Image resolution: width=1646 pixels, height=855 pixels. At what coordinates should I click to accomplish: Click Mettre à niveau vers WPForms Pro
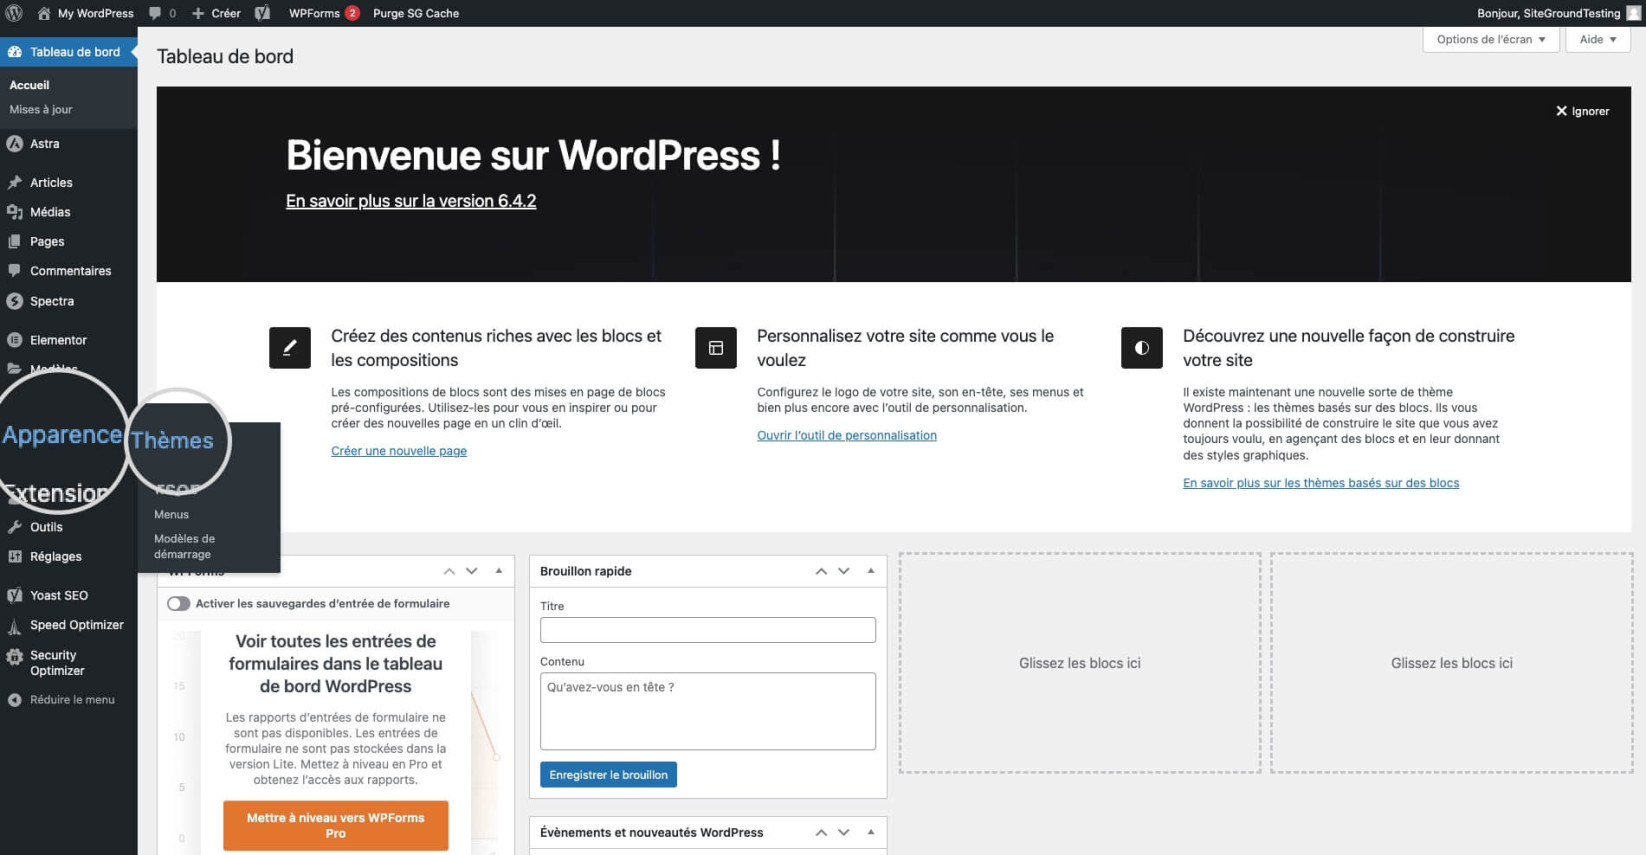(x=336, y=826)
